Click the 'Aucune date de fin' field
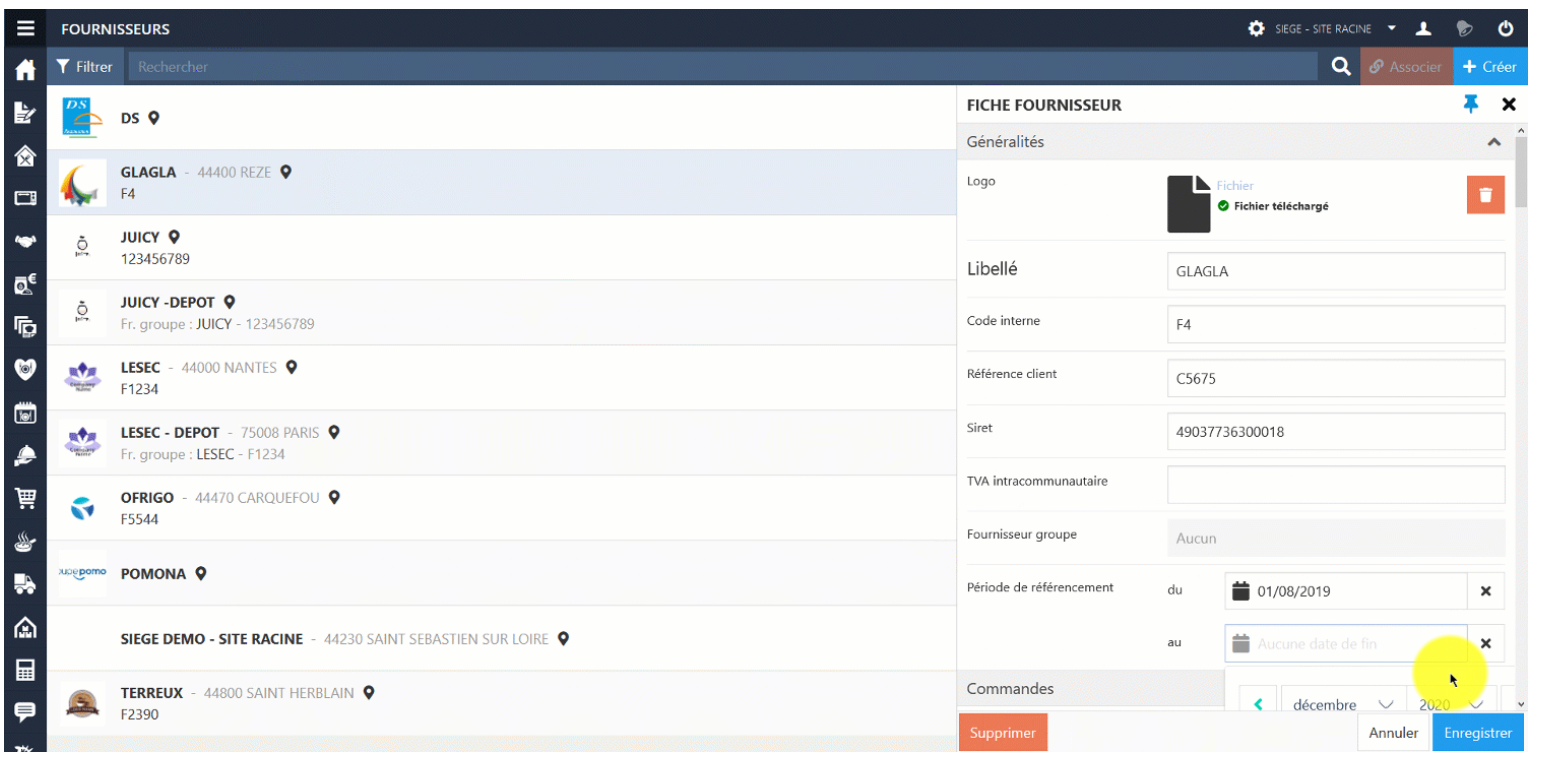The height and width of the screenshot is (766, 1544). click(1346, 644)
